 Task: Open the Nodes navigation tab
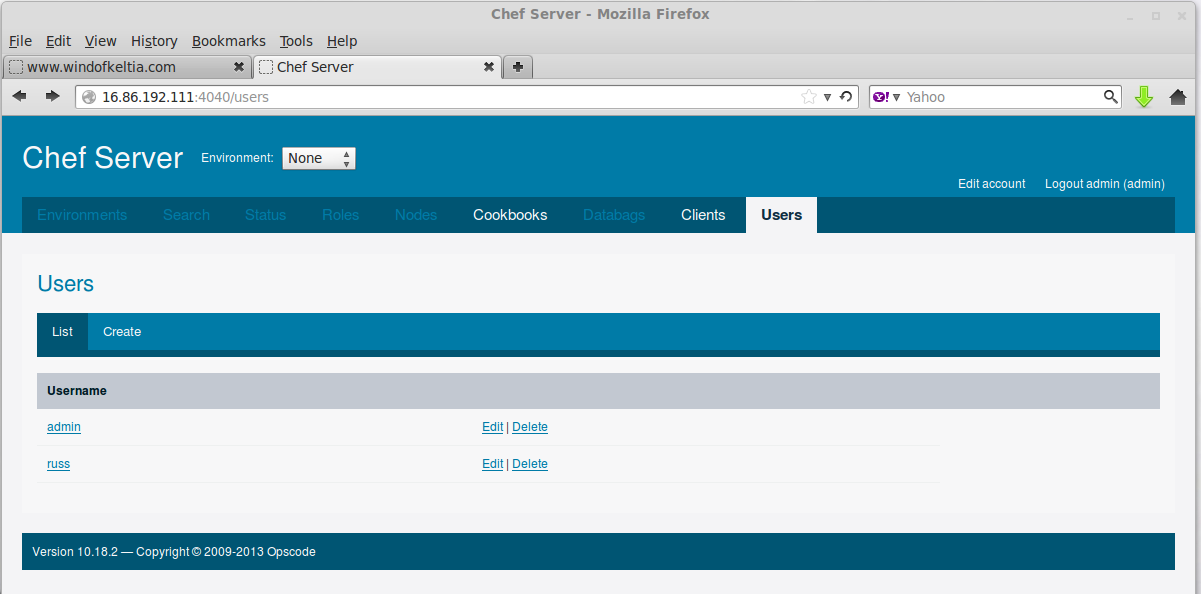(416, 215)
